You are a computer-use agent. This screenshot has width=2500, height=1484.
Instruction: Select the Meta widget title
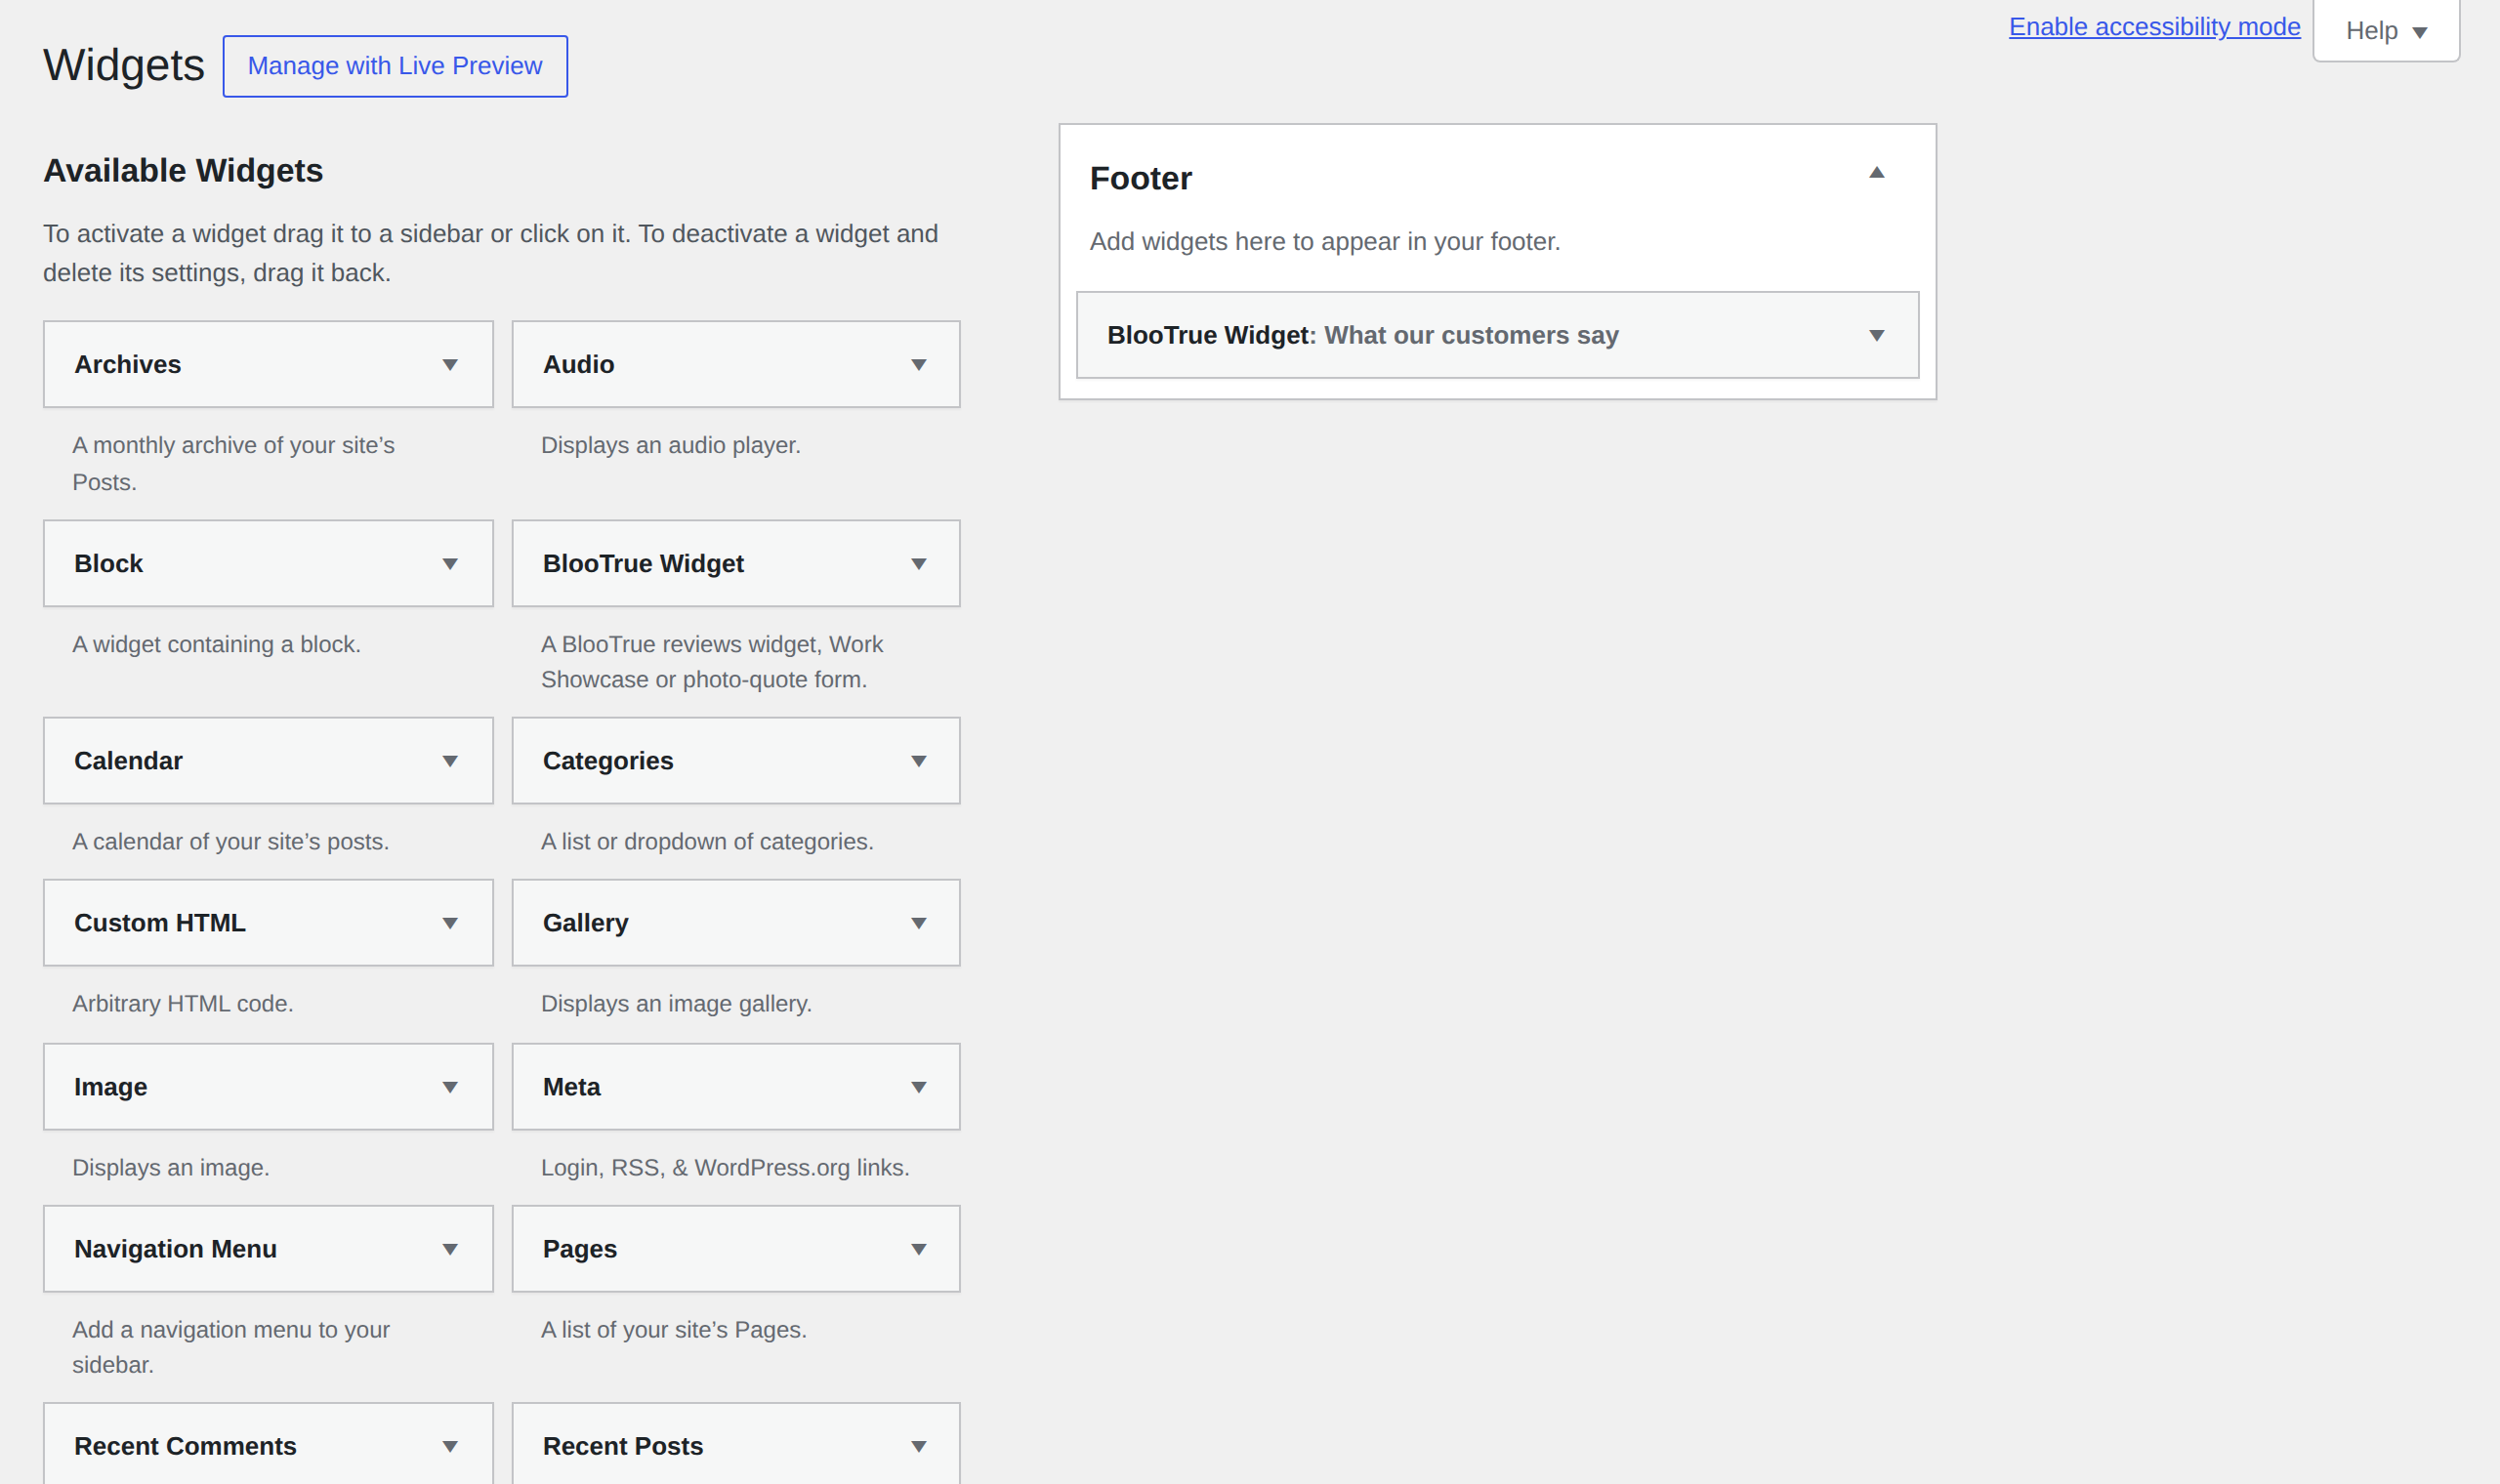[x=572, y=1087]
